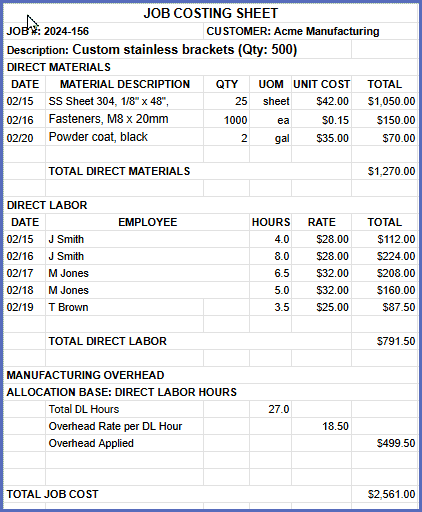Click the RATE column header
Viewport: 422px width, 512px height.
point(322,222)
